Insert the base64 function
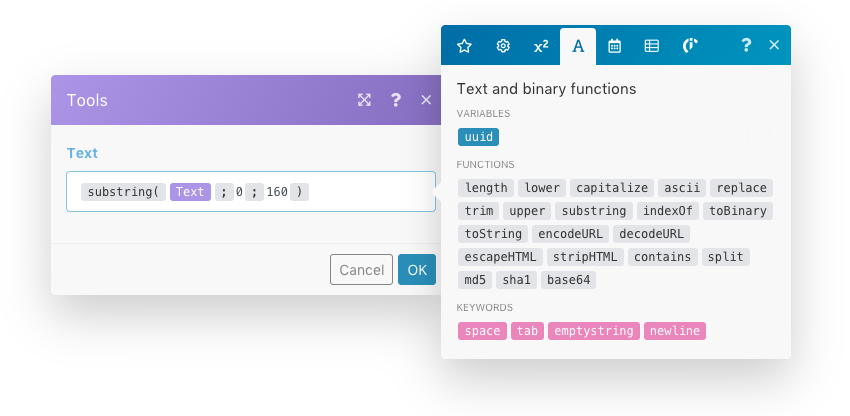The width and height of the screenshot is (850, 416). point(570,280)
